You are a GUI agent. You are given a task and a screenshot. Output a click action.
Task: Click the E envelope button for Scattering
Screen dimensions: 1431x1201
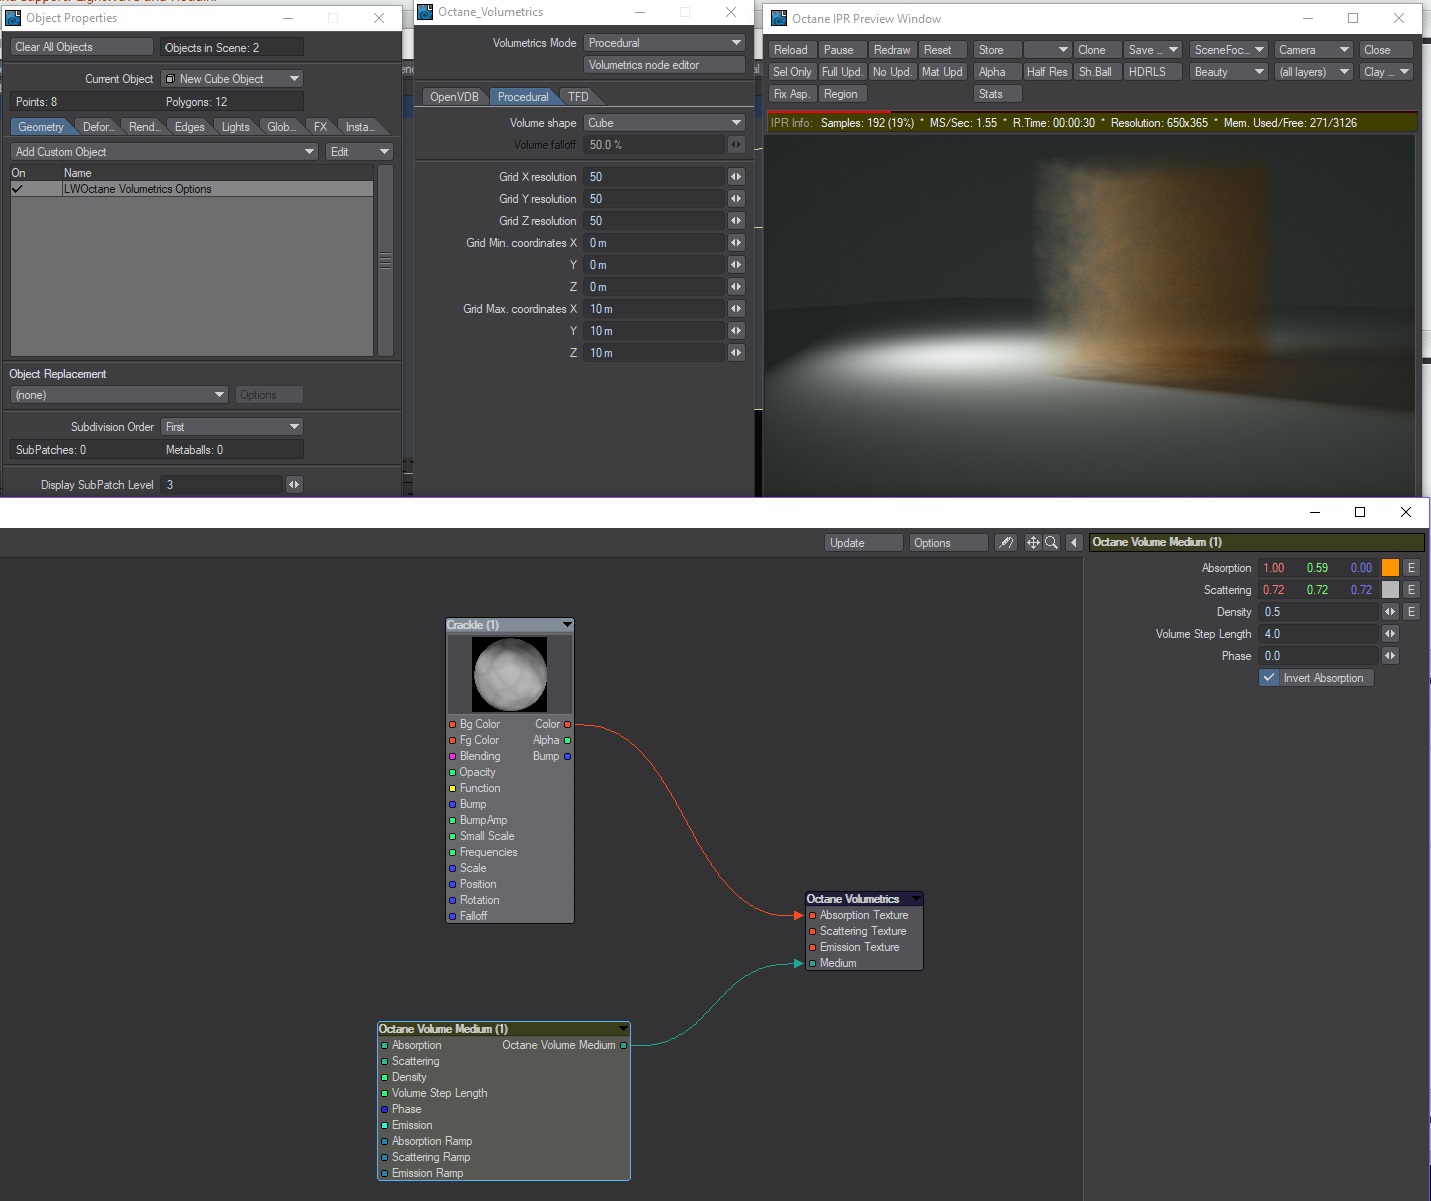pyautogui.click(x=1411, y=590)
